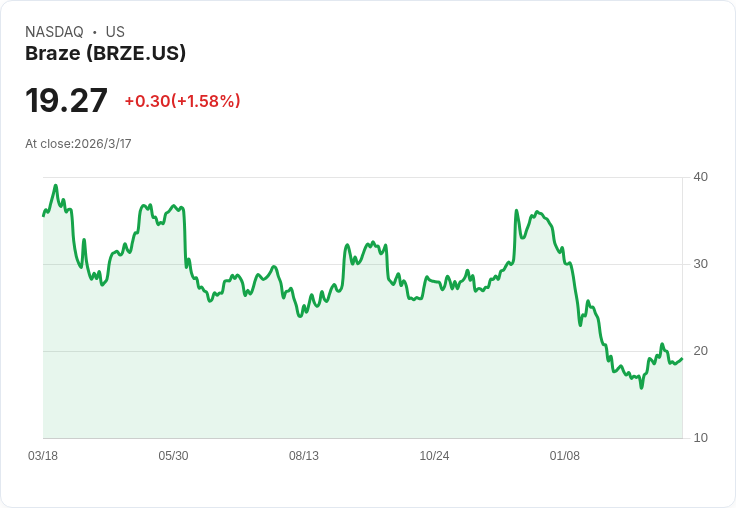Click the steep drop right after 05/30
Viewport: 736px width, 508px height.
tap(184, 237)
